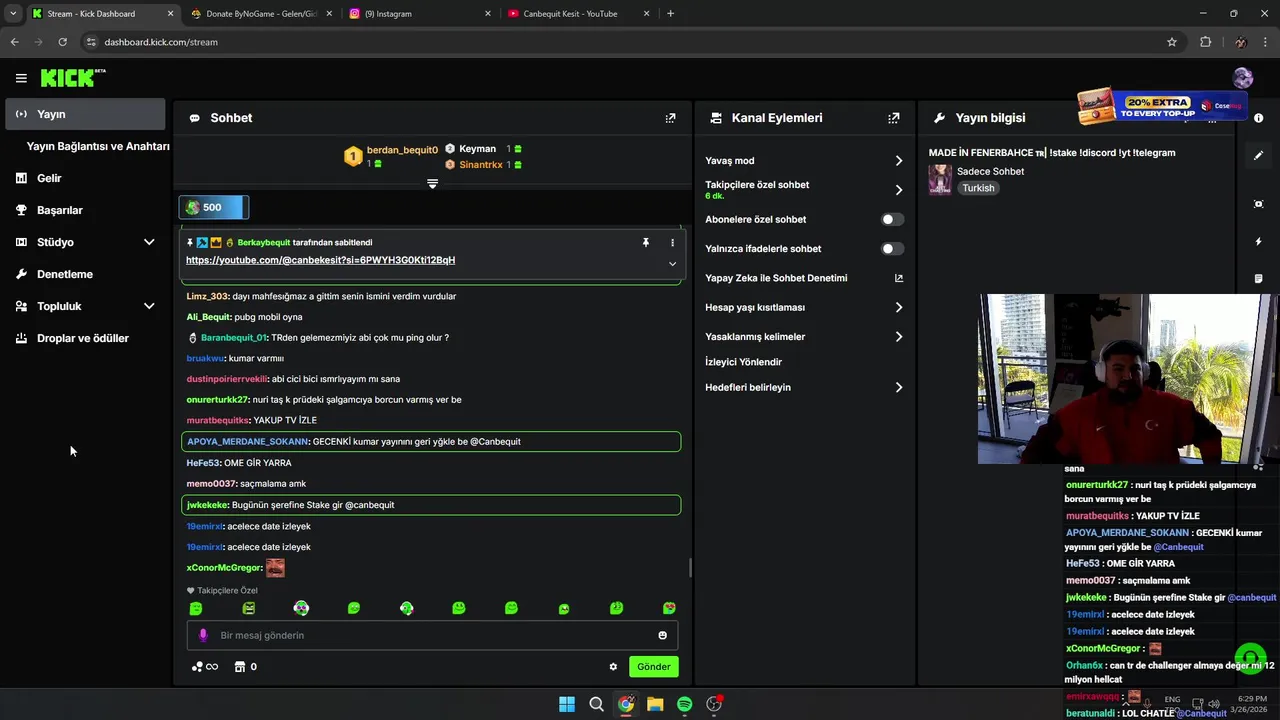
Task: Click the pencil edit icon in right sidebar
Action: tap(1258, 155)
